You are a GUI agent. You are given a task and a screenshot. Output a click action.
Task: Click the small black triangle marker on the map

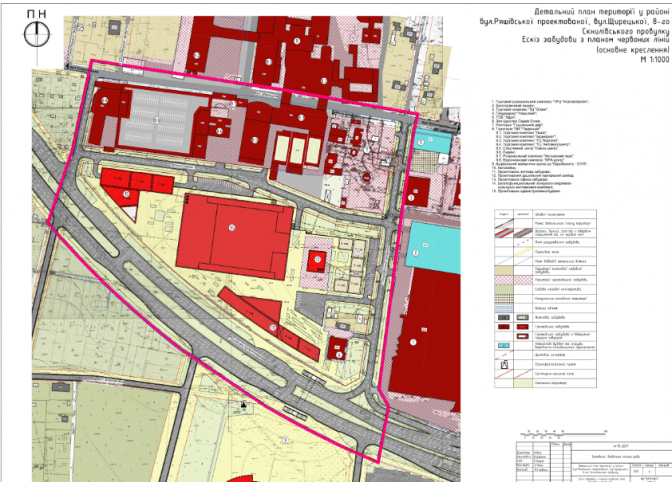point(242,404)
